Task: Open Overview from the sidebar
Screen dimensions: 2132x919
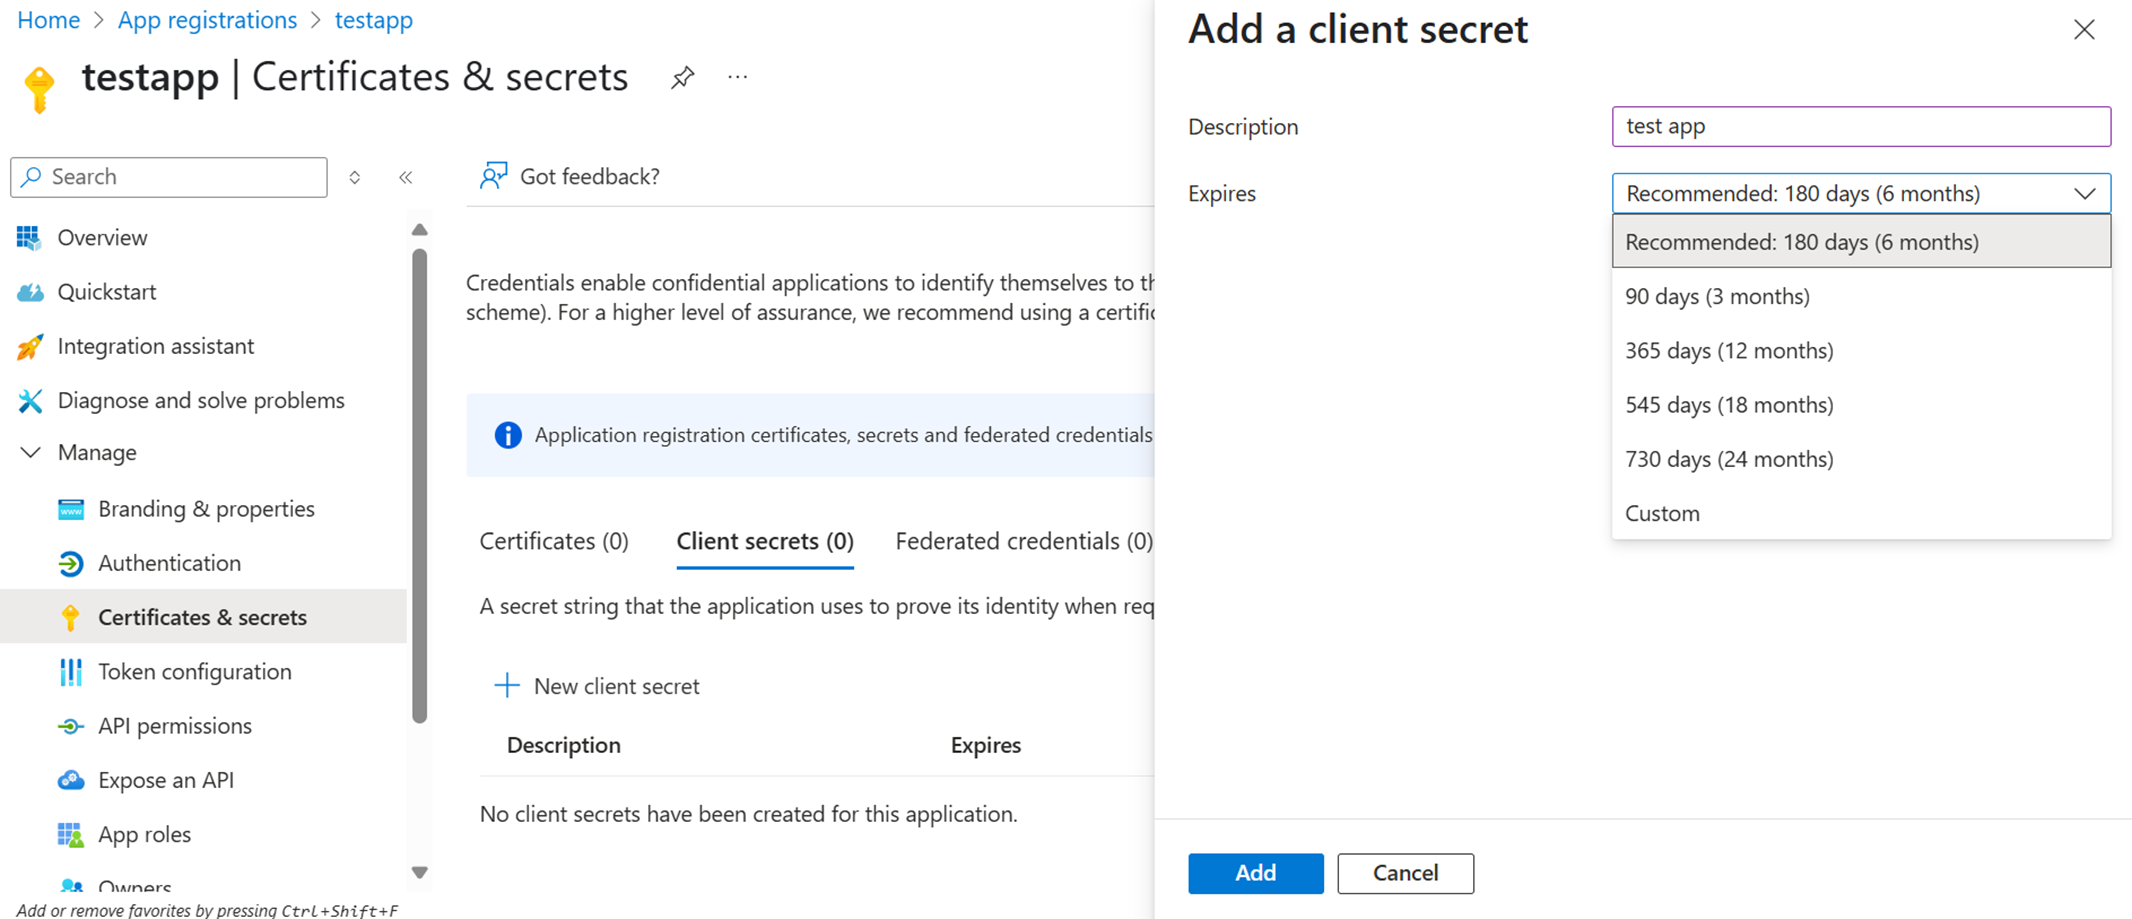Action: 102,237
